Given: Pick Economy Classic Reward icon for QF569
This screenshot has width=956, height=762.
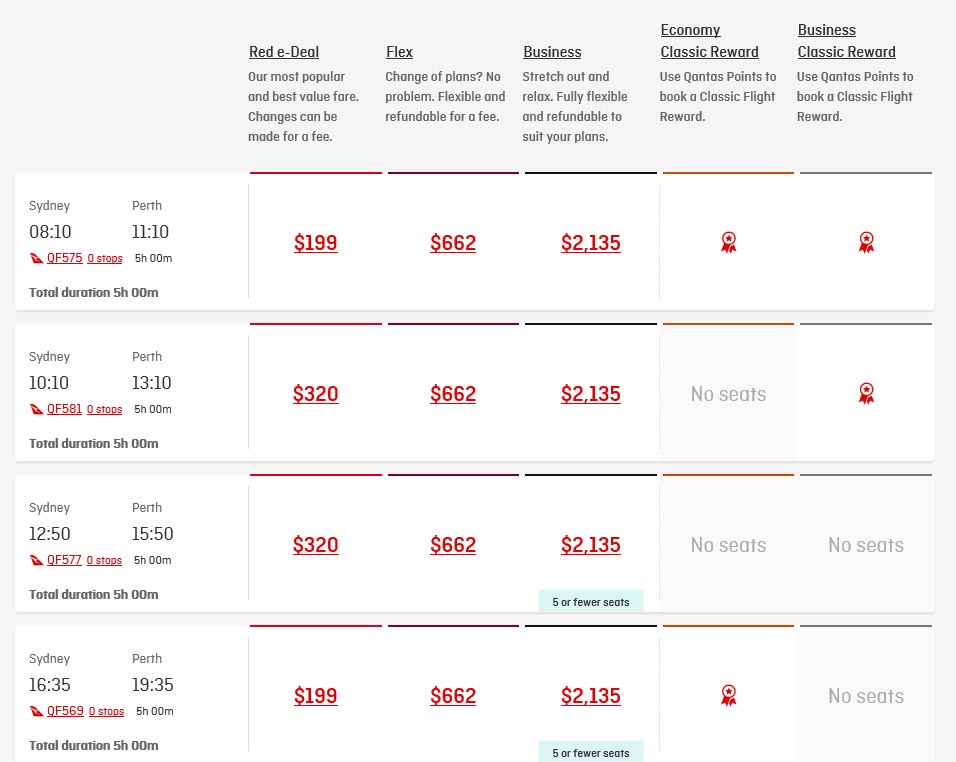Looking at the screenshot, I should (728, 695).
